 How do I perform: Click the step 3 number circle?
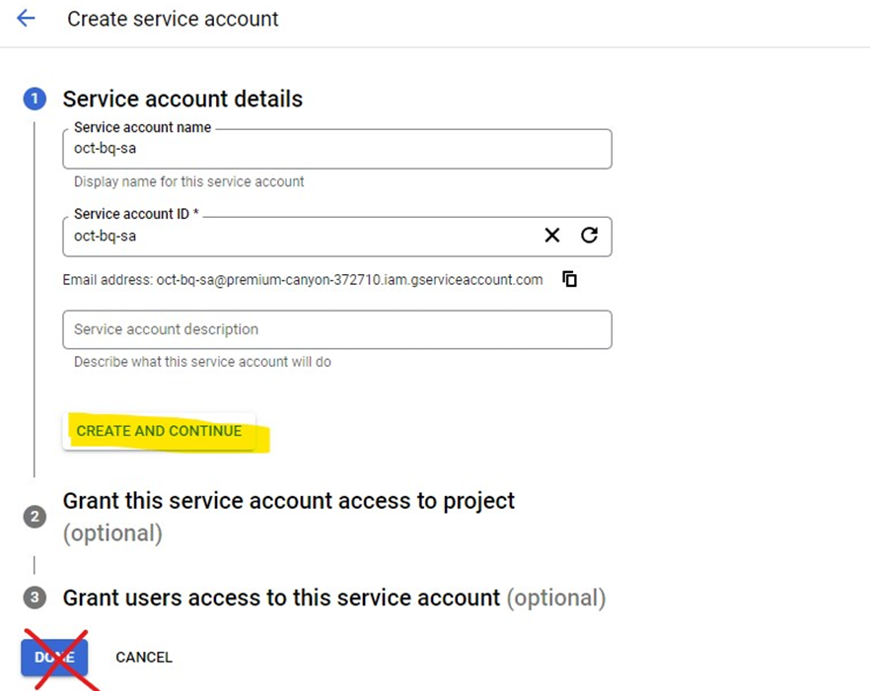tap(35, 598)
